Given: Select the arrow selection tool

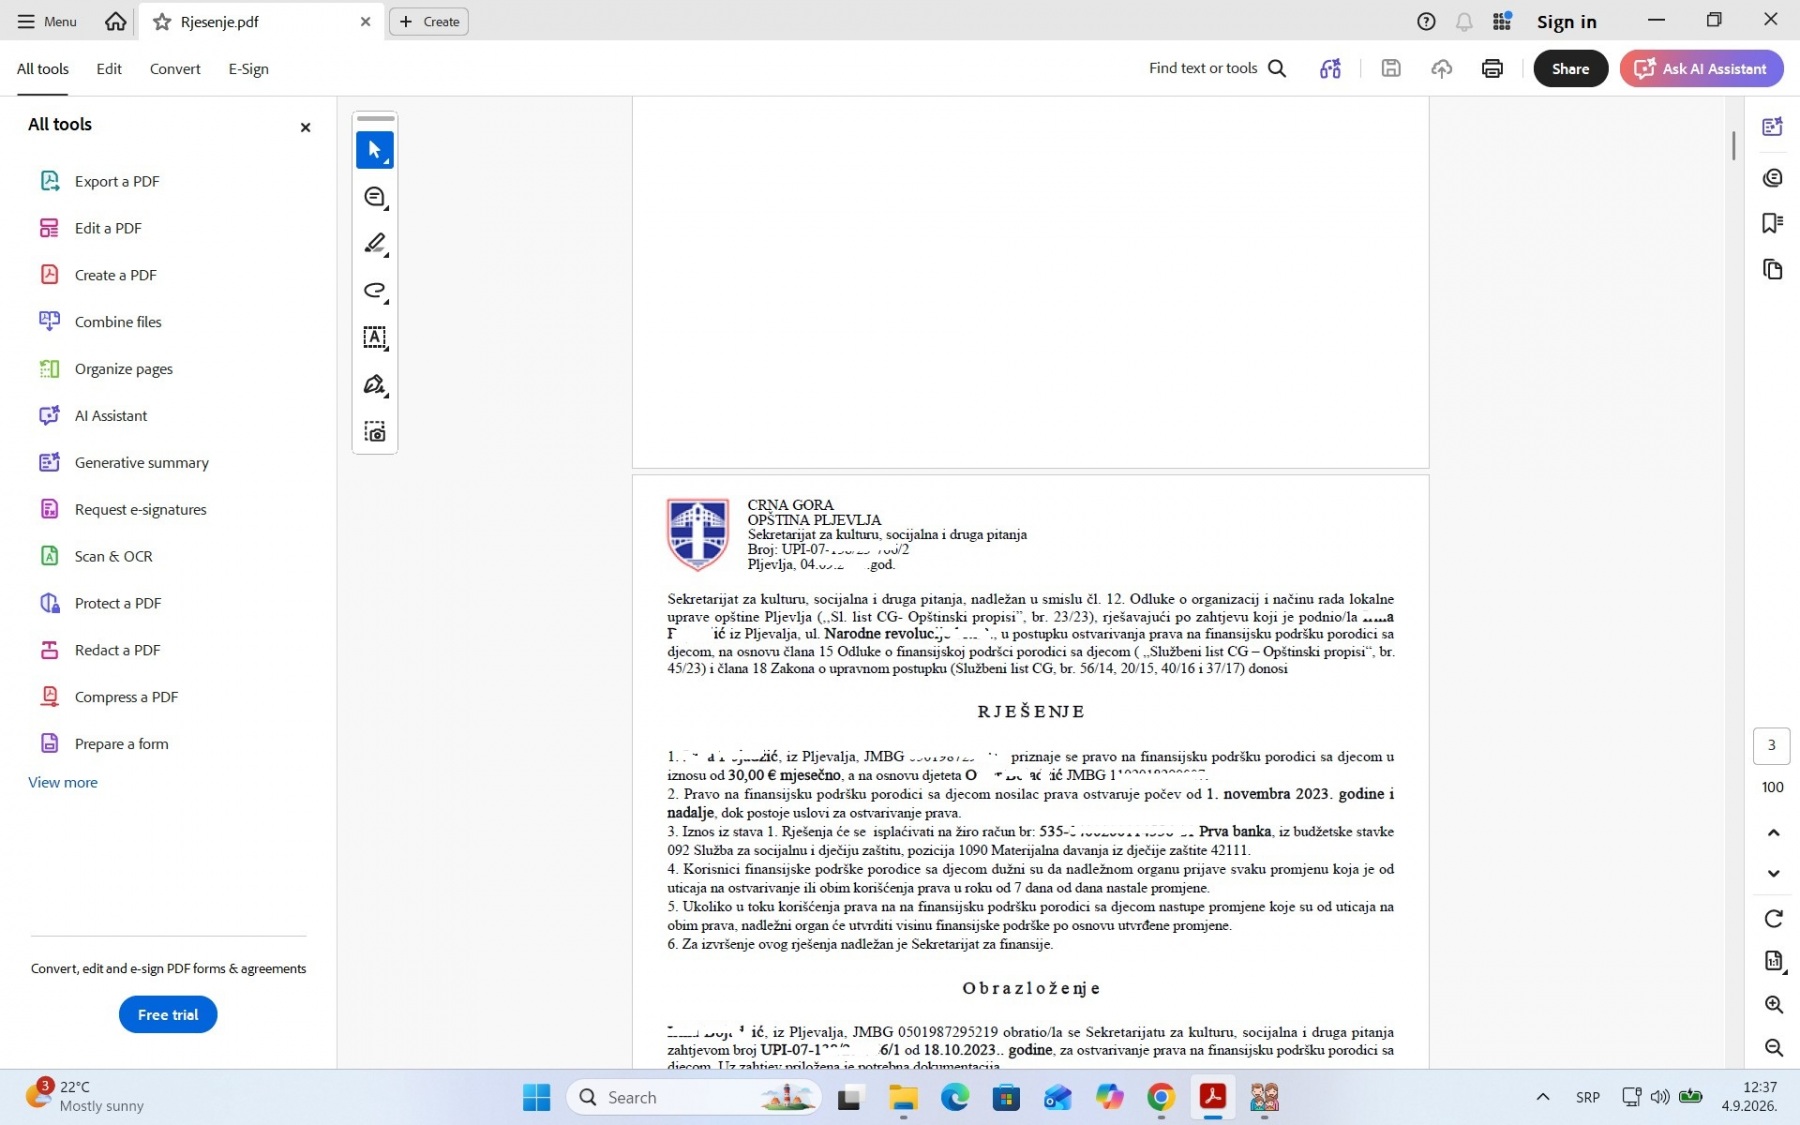Looking at the screenshot, I should point(375,150).
